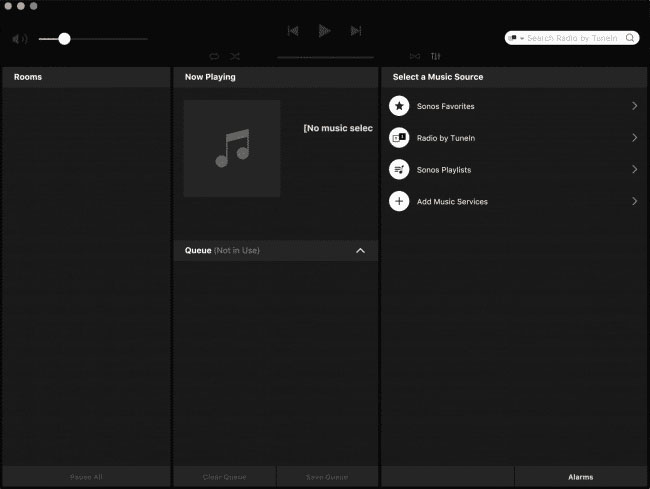
Task: Mute the volume speaker icon
Action: pos(20,39)
